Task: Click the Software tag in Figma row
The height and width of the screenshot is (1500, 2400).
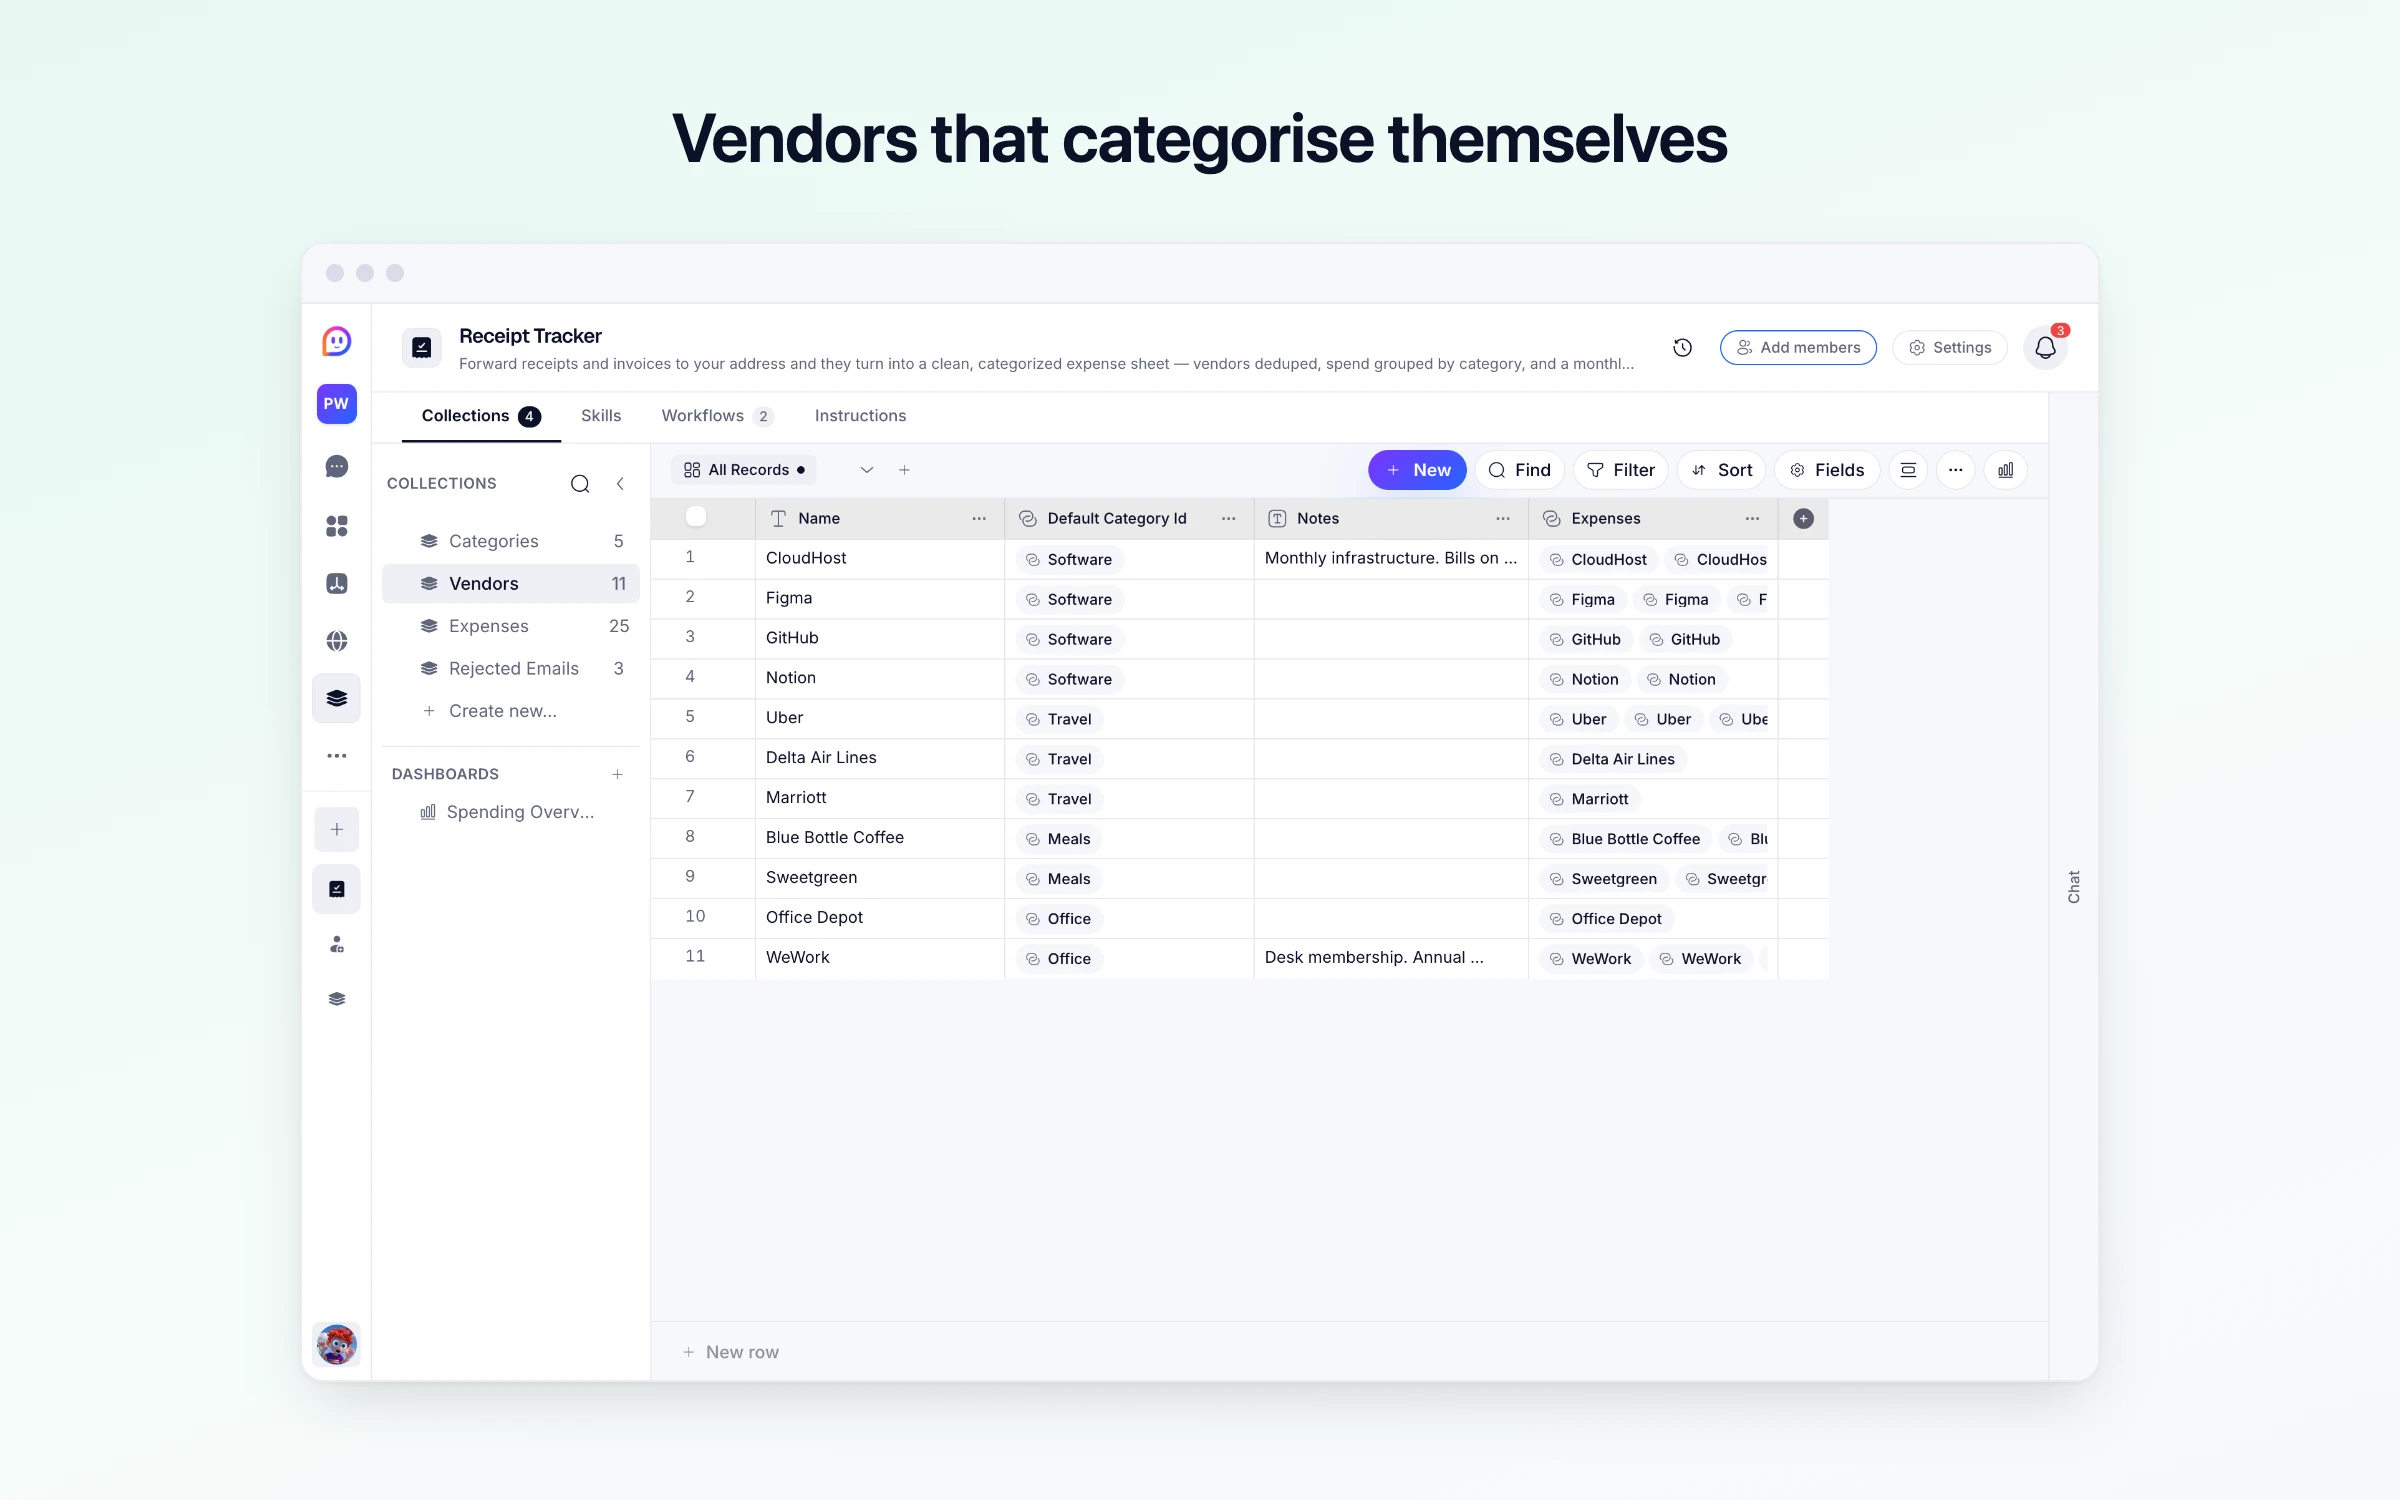Action: tap(1070, 600)
